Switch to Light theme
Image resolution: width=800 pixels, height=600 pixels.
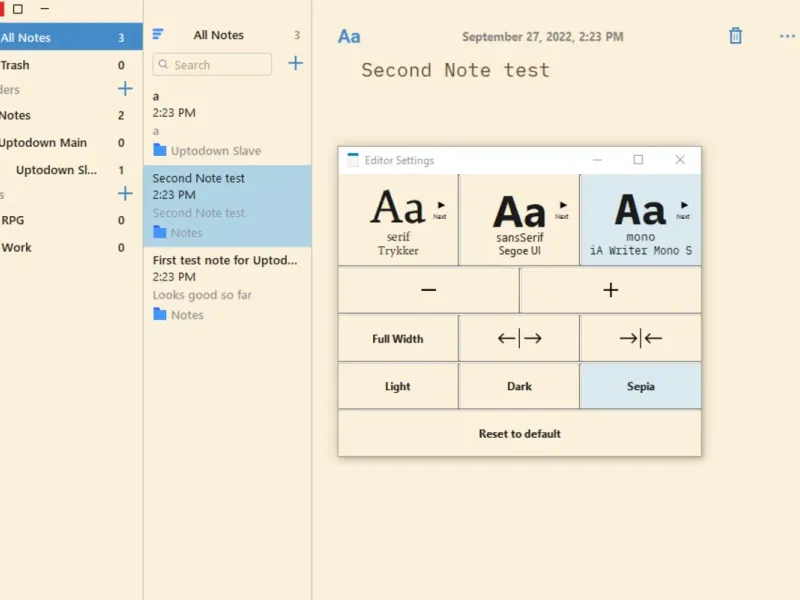tap(398, 386)
